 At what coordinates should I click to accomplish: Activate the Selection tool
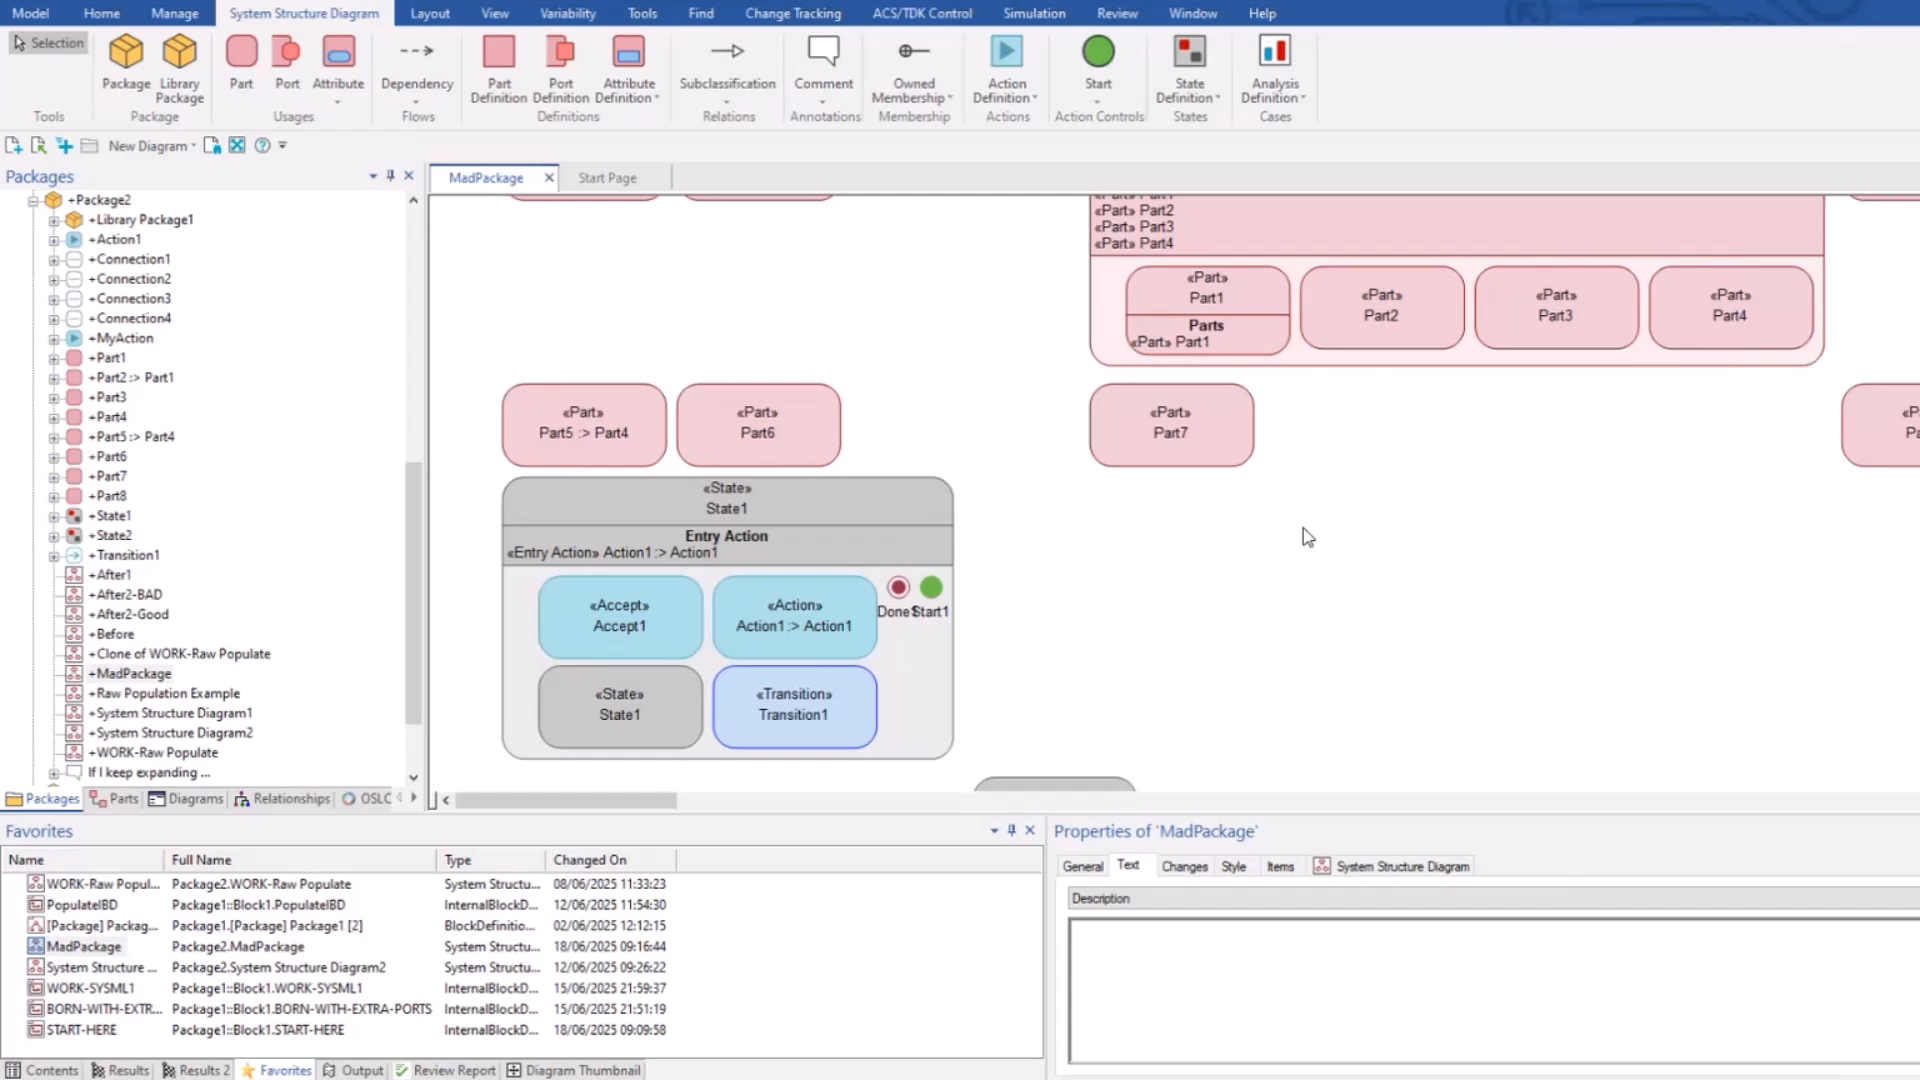click(x=48, y=43)
